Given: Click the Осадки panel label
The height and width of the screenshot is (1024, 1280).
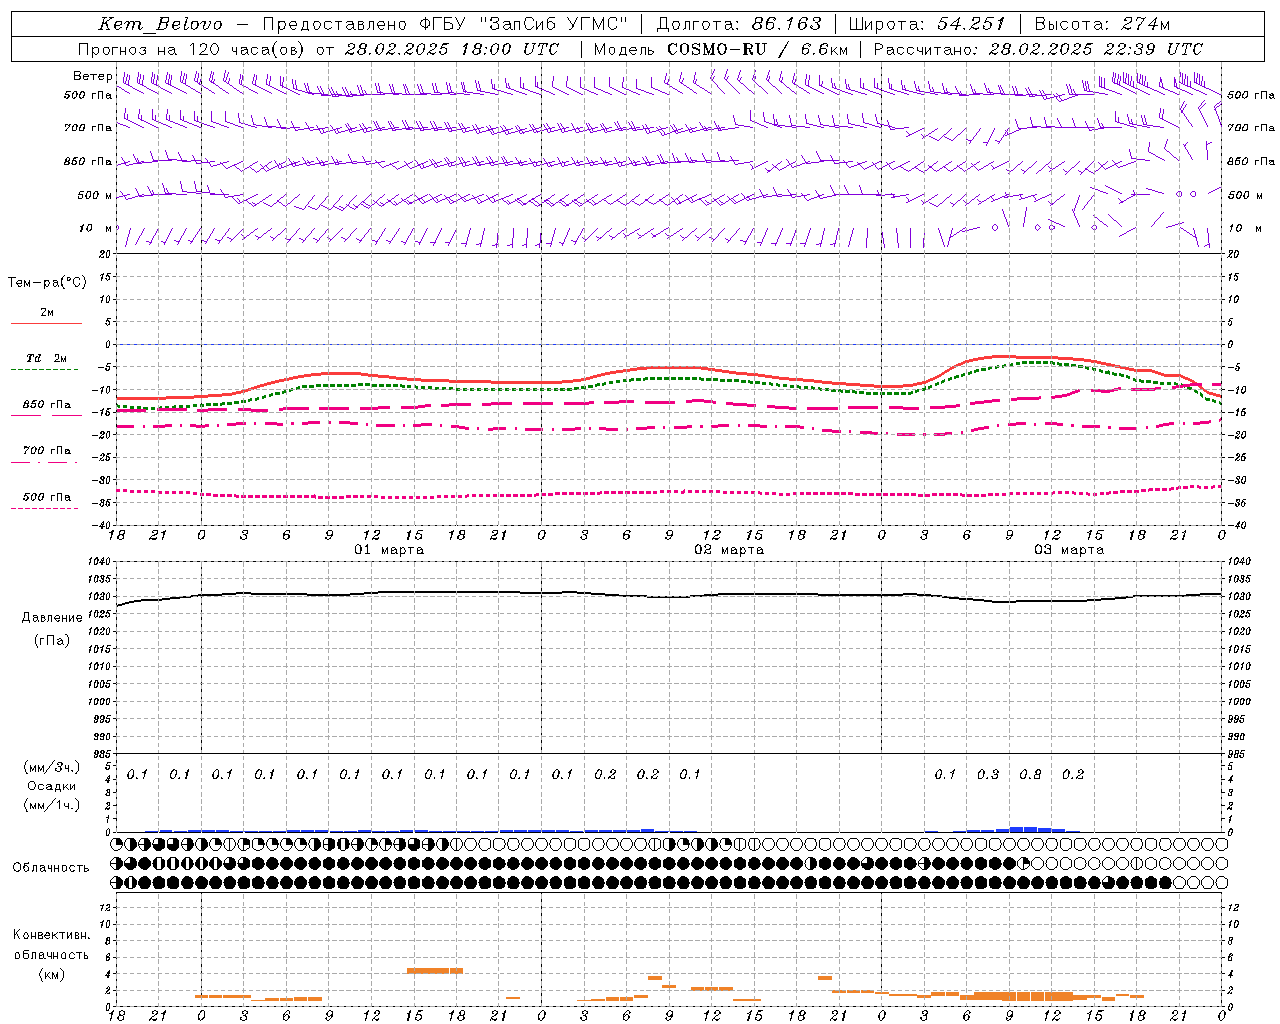Looking at the screenshot, I should click(52, 787).
